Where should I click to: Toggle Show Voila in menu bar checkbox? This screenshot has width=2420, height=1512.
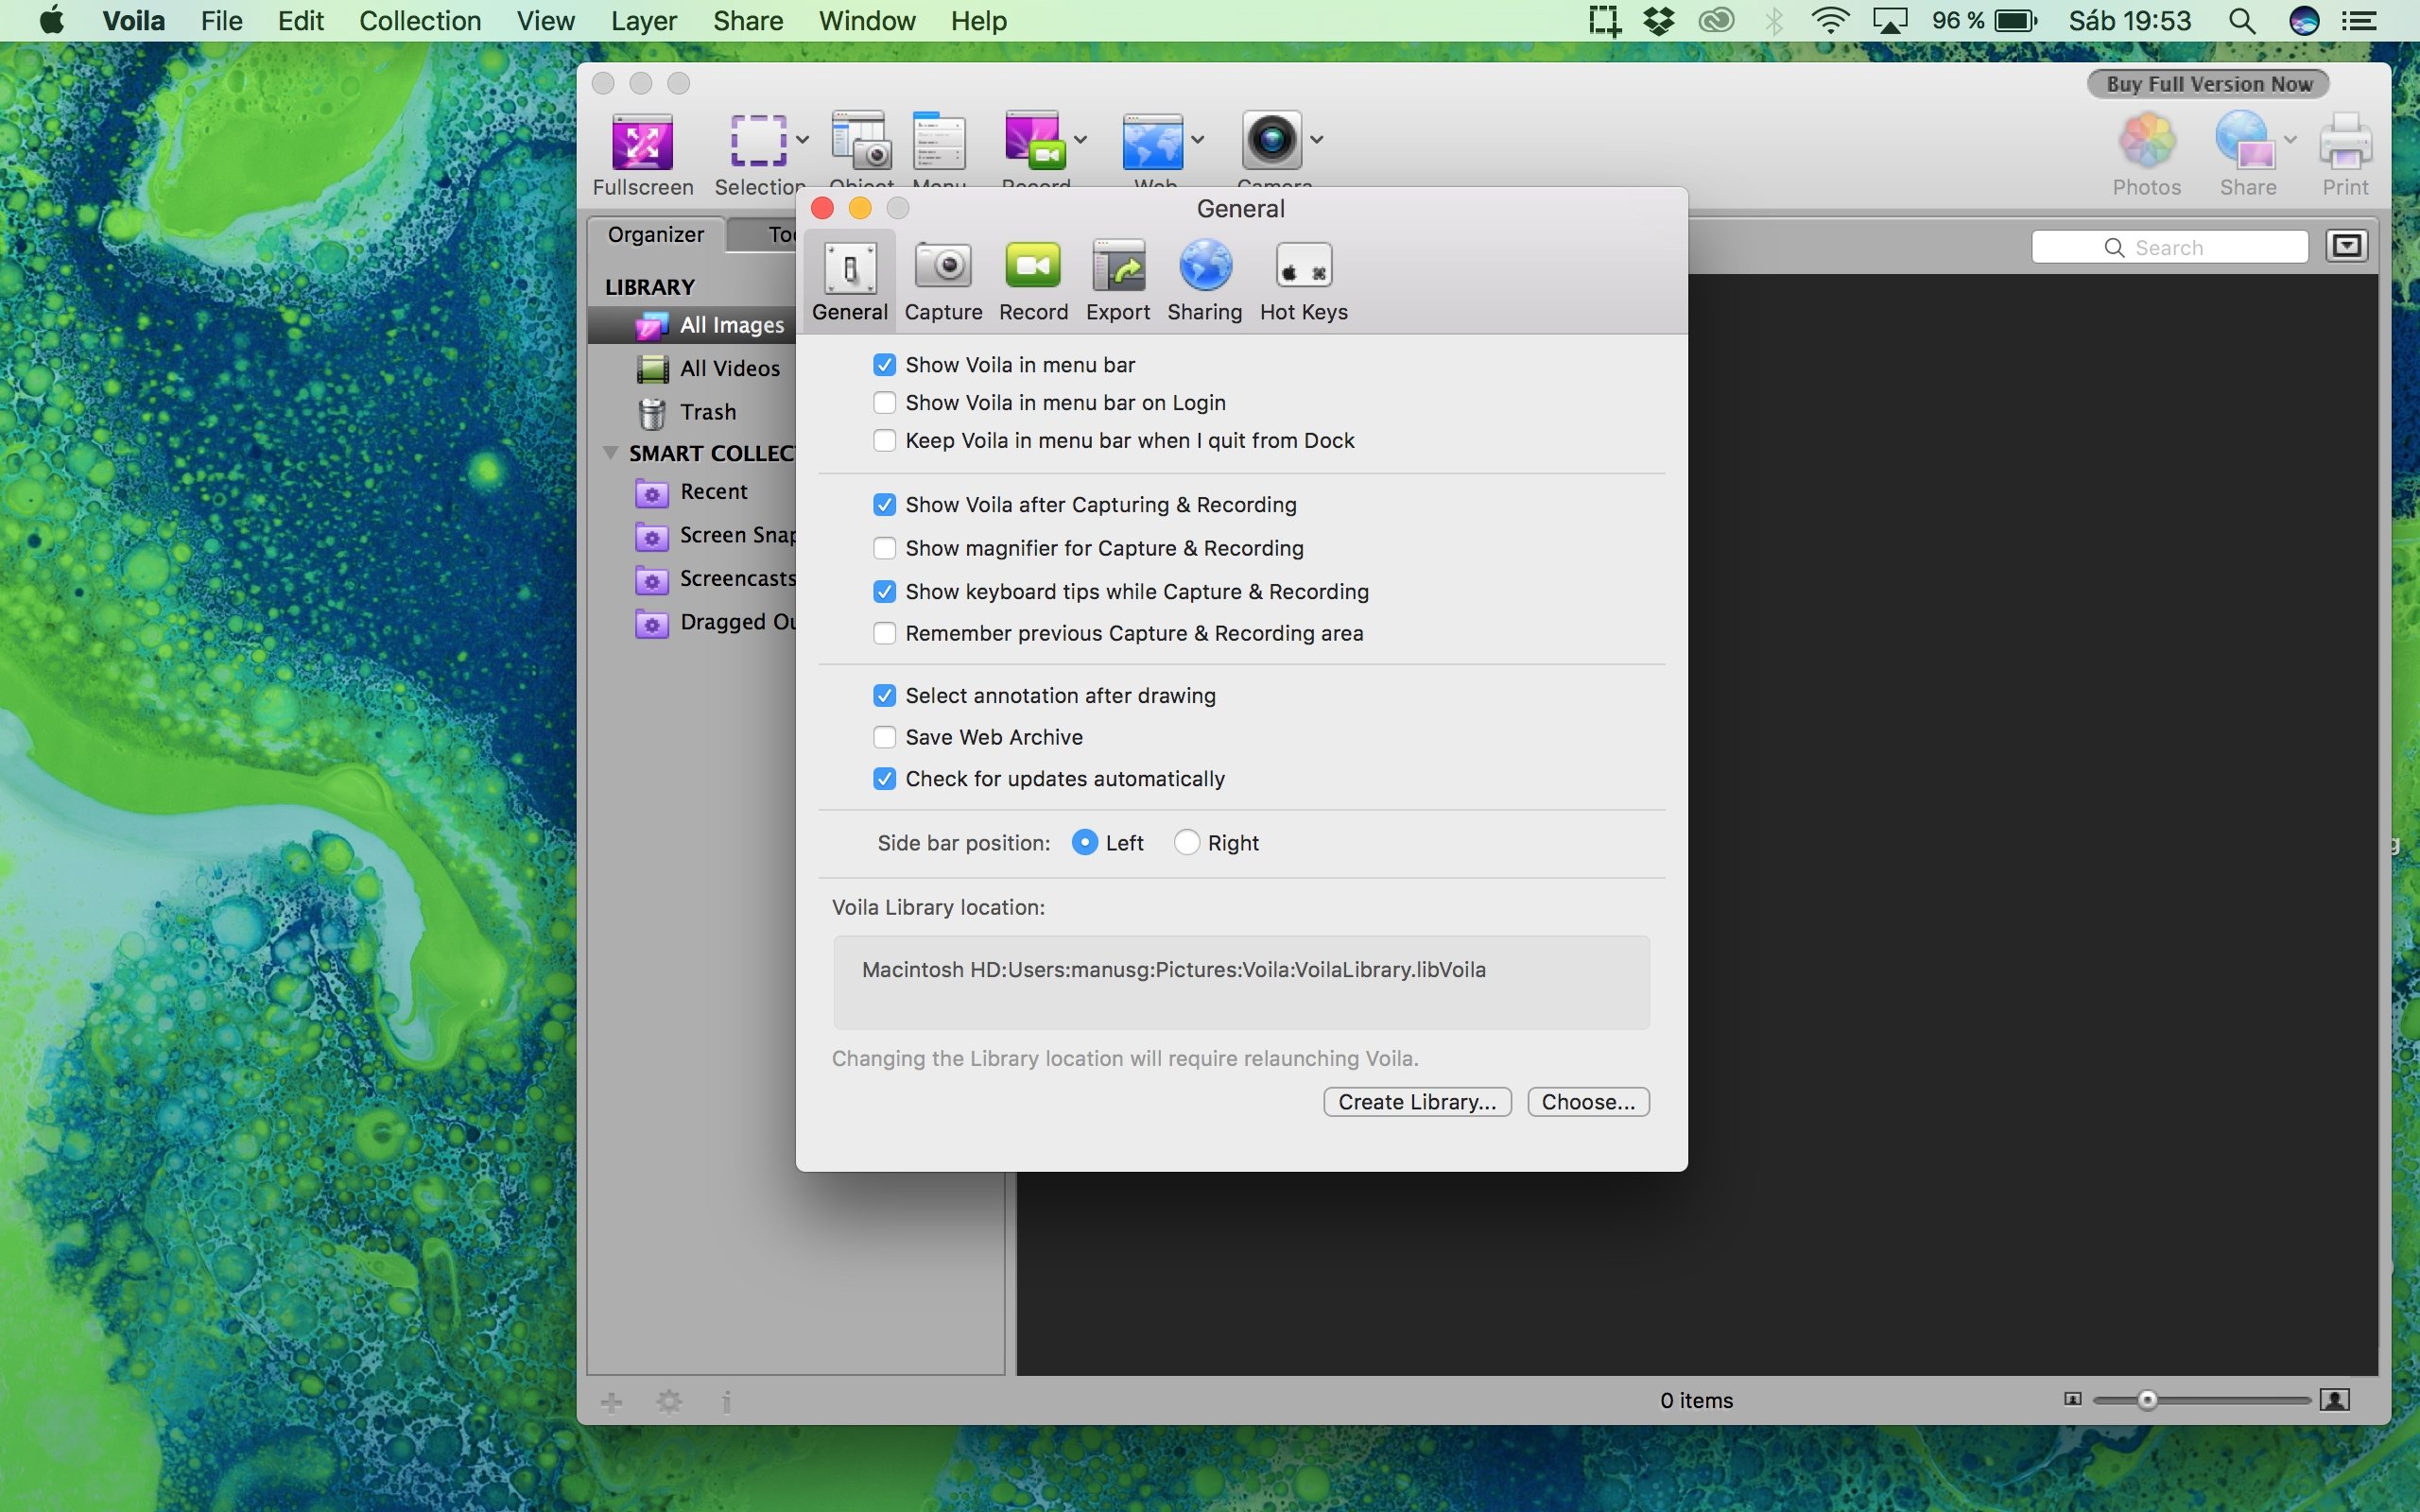(884, 365)
